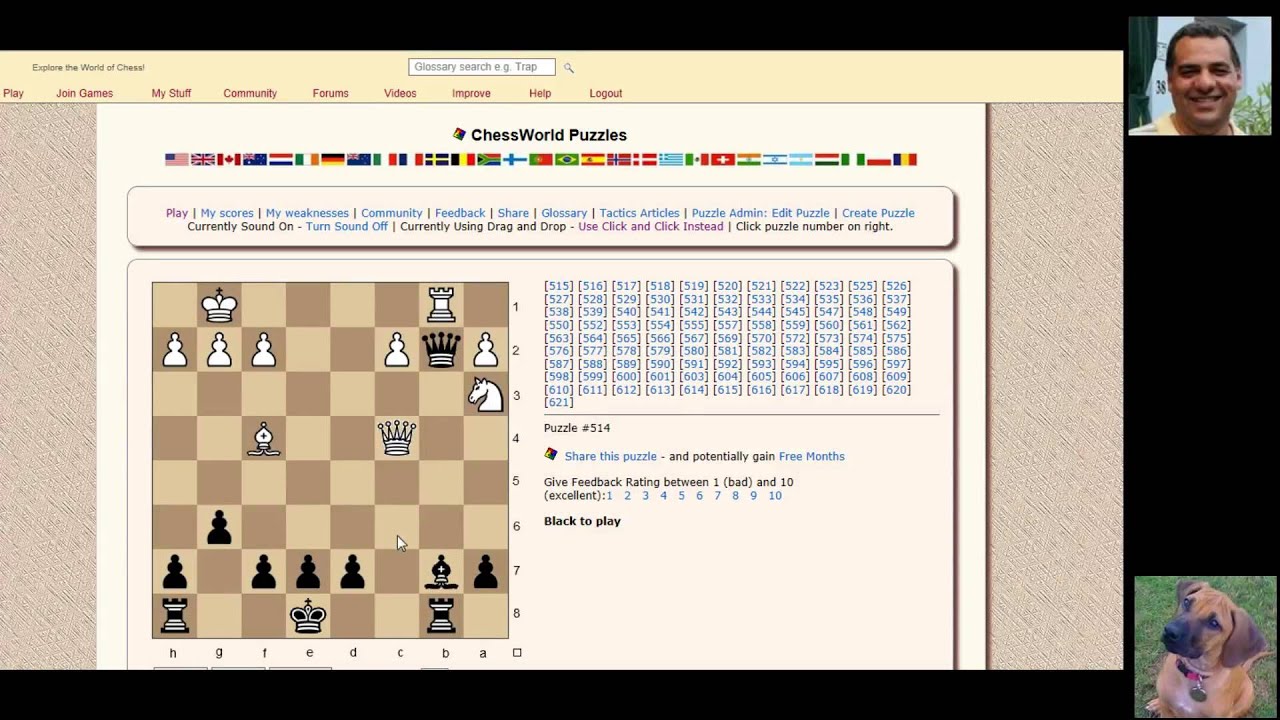Click the "Puzzle #514" label
The width and height of the screenshot is (1280, 720).
(x=577, y=428)
